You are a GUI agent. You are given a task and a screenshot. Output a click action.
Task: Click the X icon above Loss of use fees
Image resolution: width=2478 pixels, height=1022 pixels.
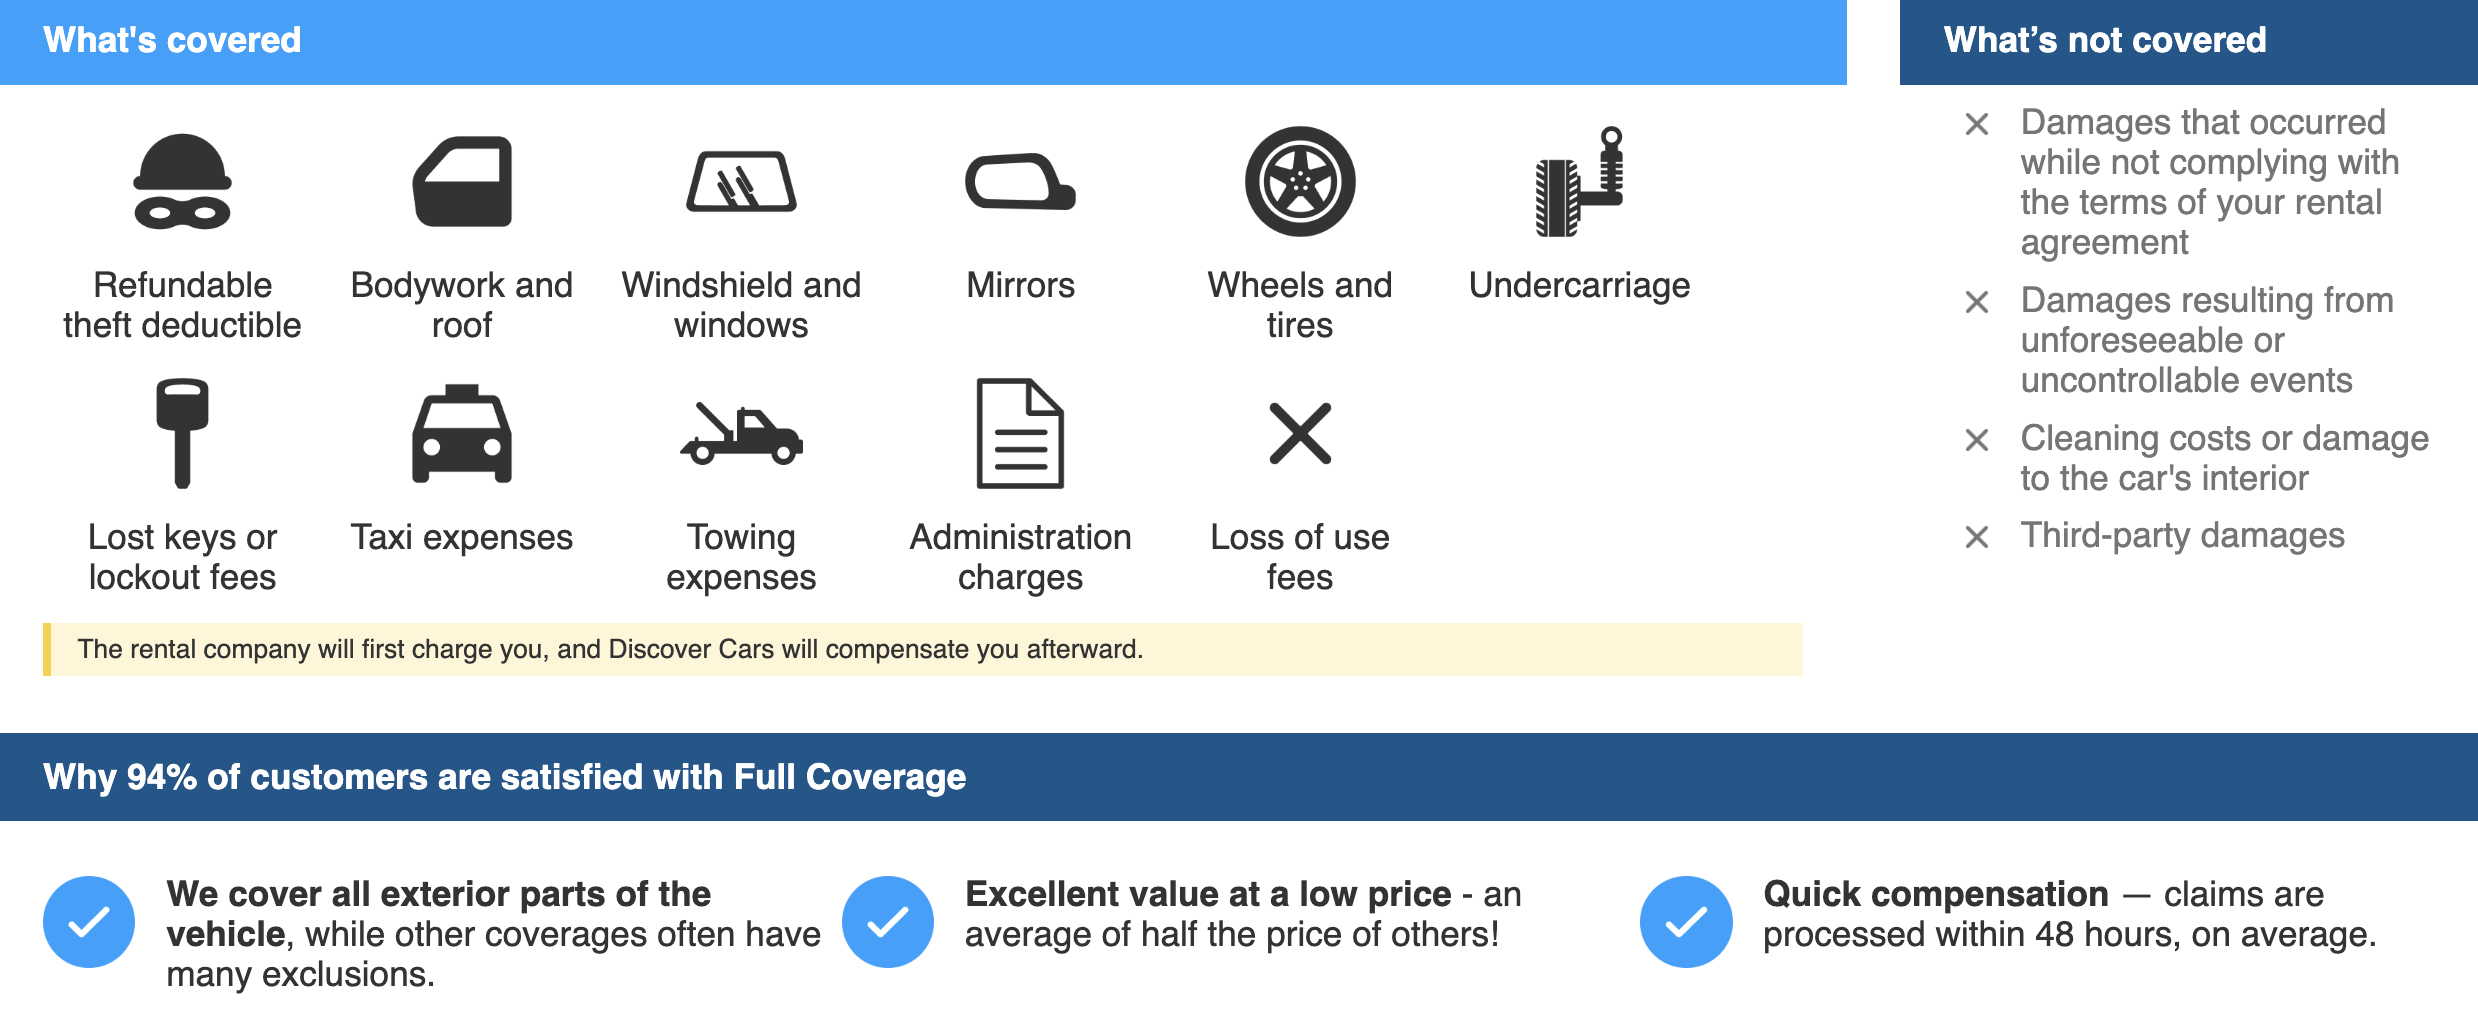click(1299, 433)
